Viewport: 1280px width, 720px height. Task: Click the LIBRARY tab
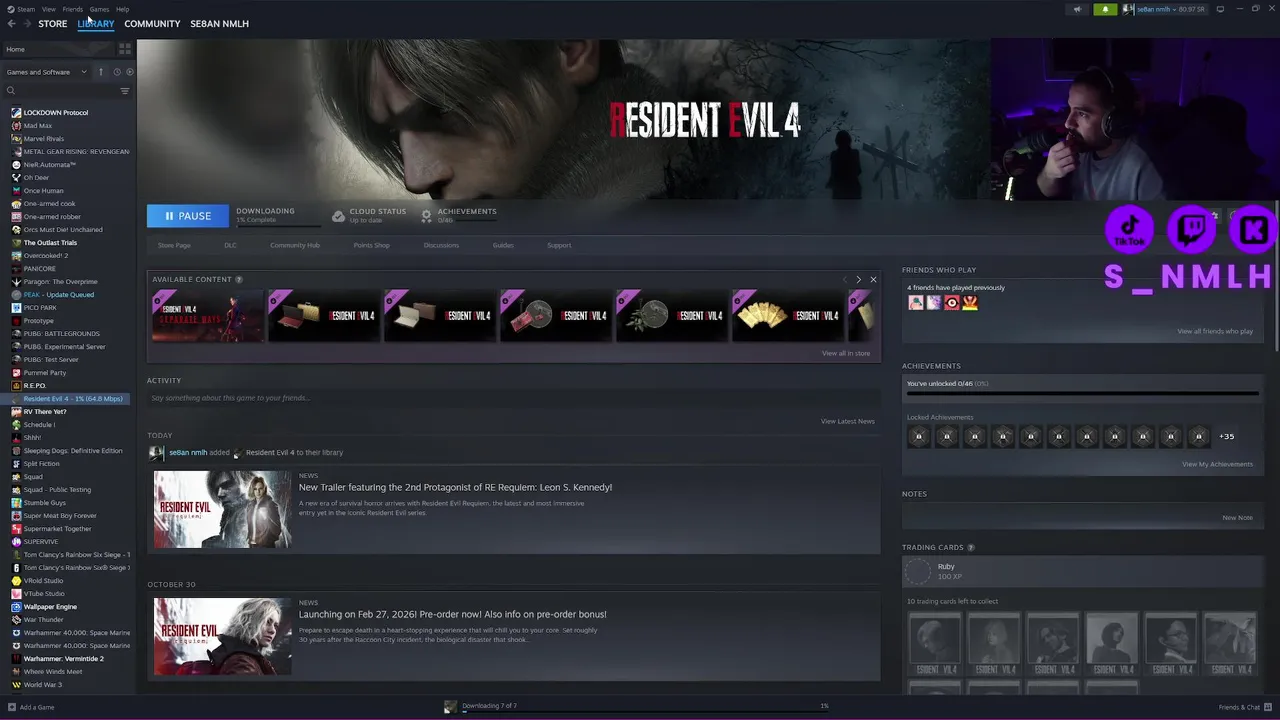click(x=96, y=24)
